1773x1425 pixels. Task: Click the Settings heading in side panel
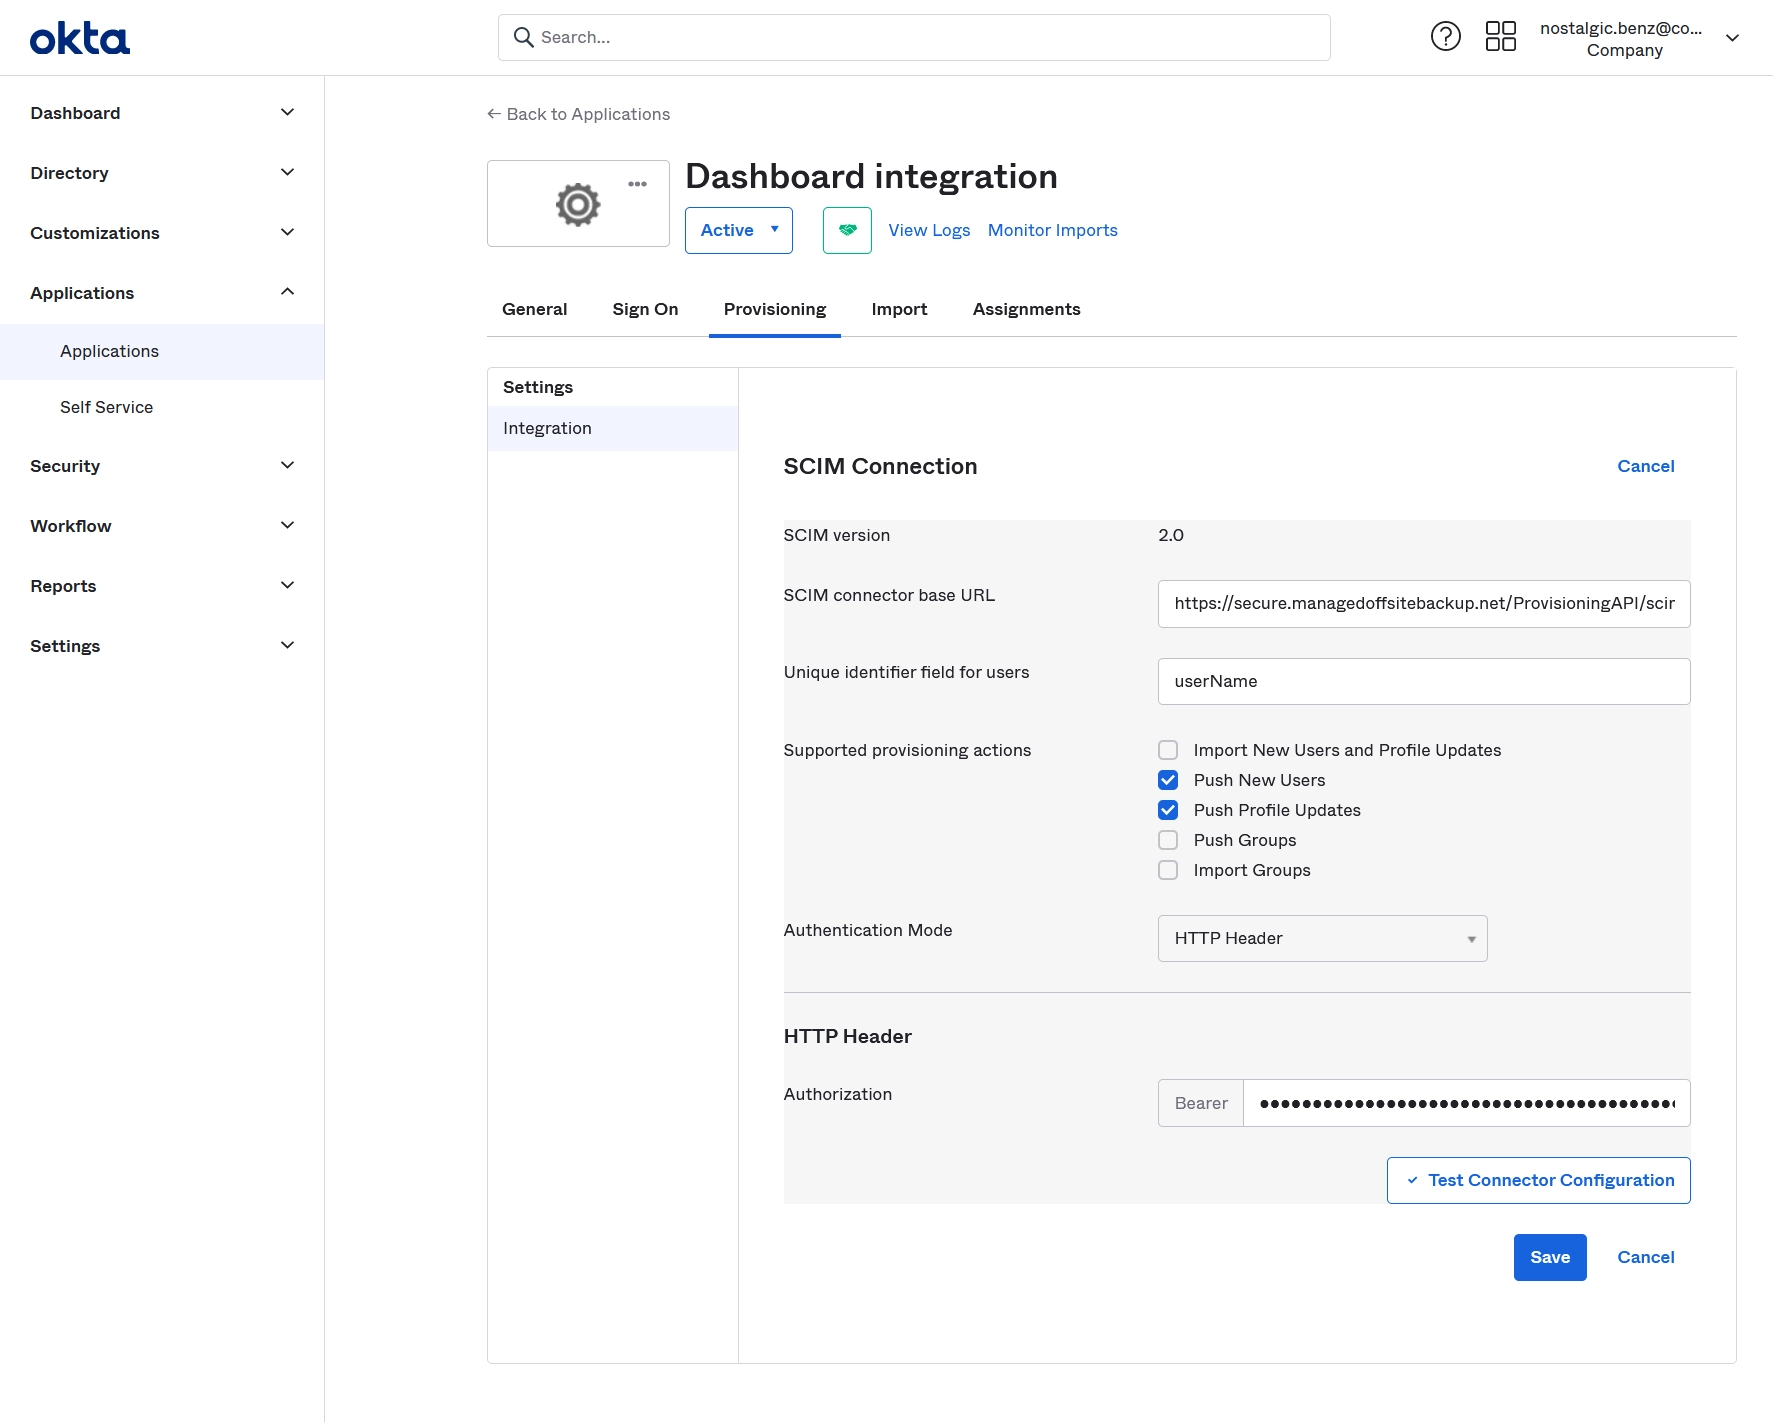[538, 387]
